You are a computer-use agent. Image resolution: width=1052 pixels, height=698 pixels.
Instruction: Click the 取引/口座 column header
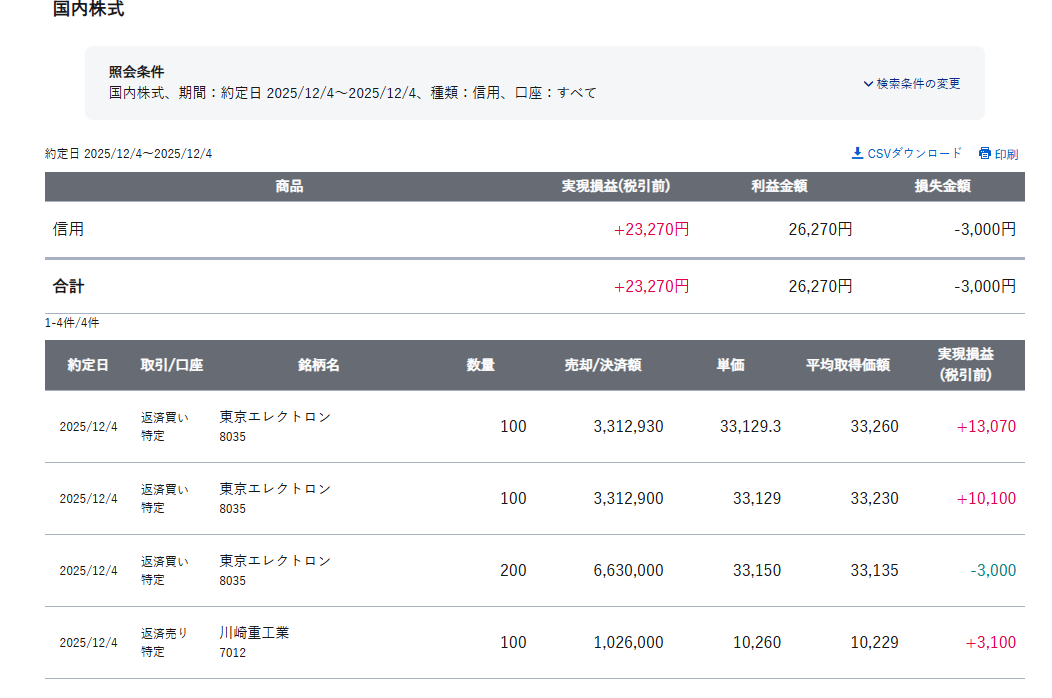click(172, 365)
